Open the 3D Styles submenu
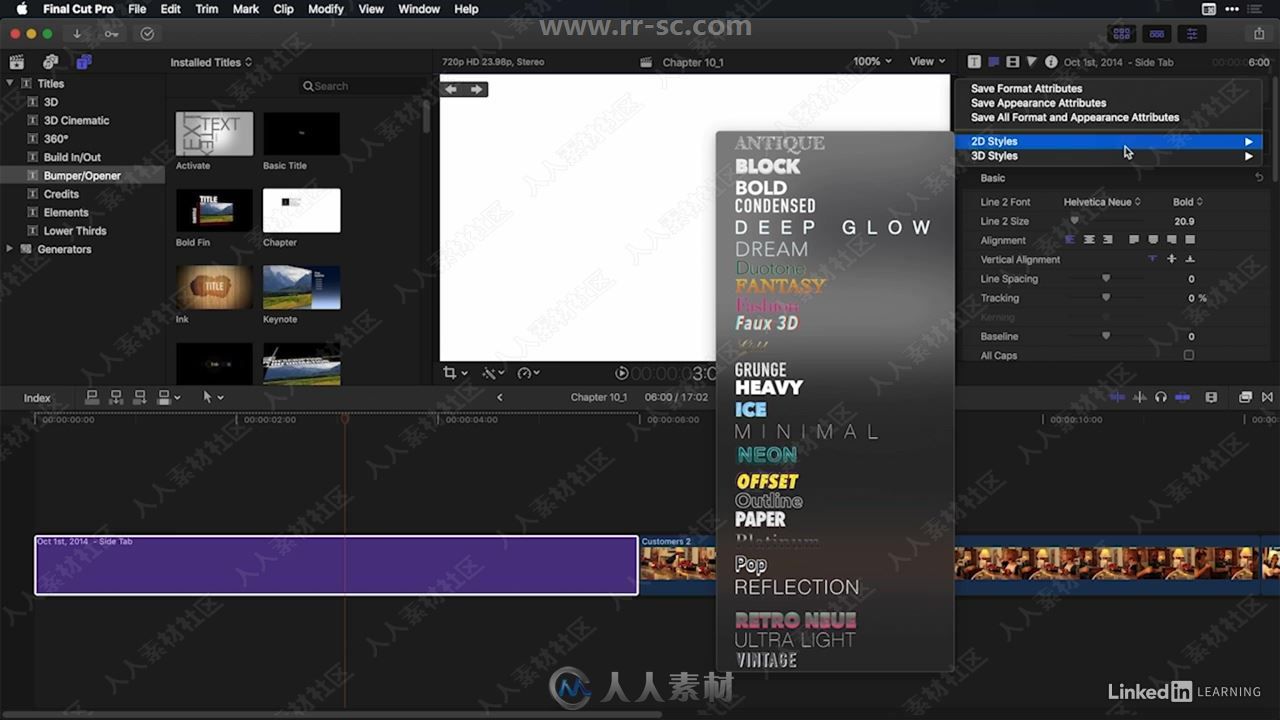Viewport: 1280px width, 720px height. tap(1108, 156)
